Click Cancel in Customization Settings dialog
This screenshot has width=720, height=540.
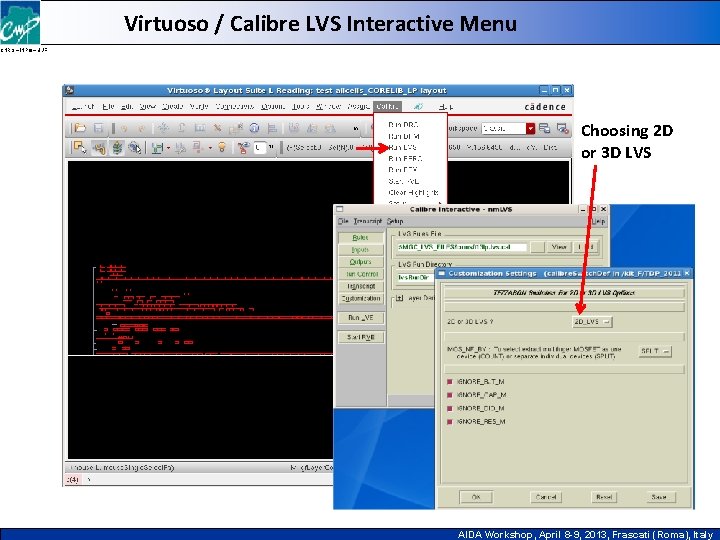click(546, 497)
